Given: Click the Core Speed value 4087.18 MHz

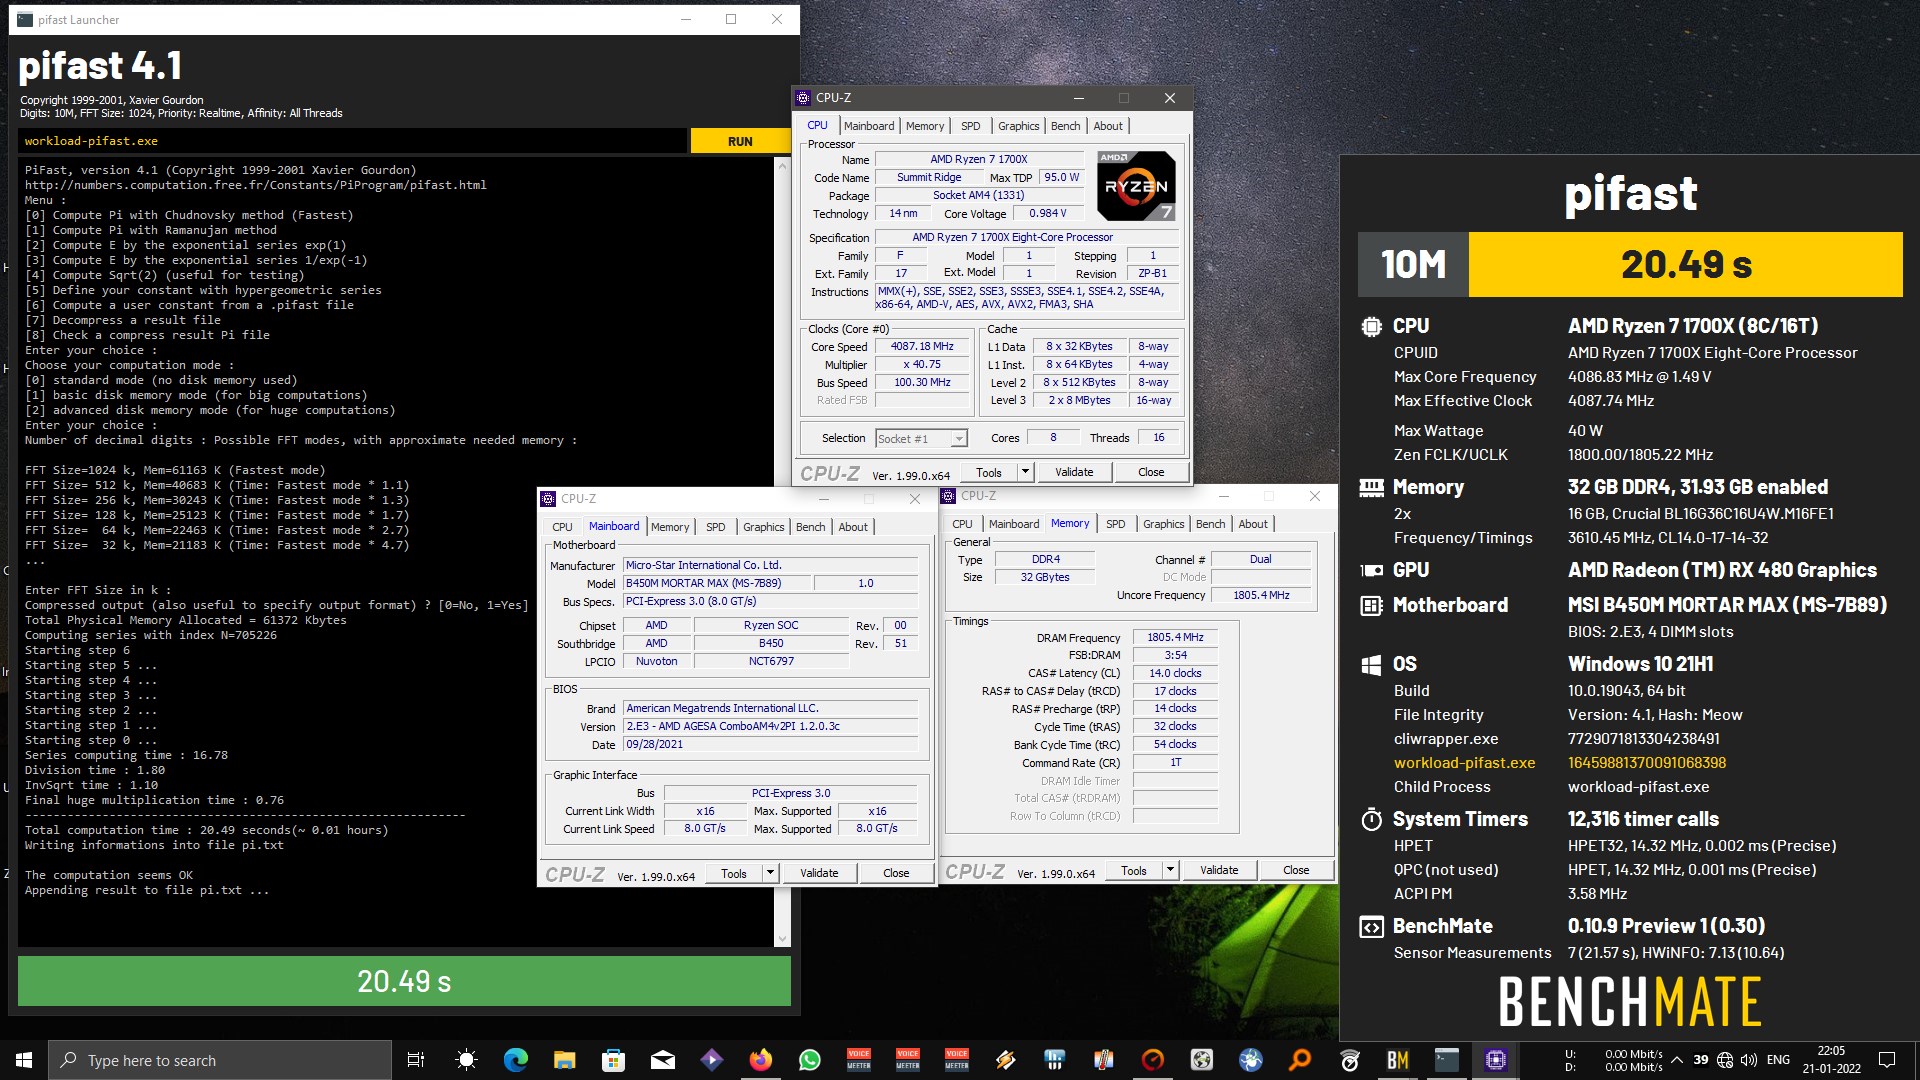Looking at the screenshot, I should click(x=922, y=347).
